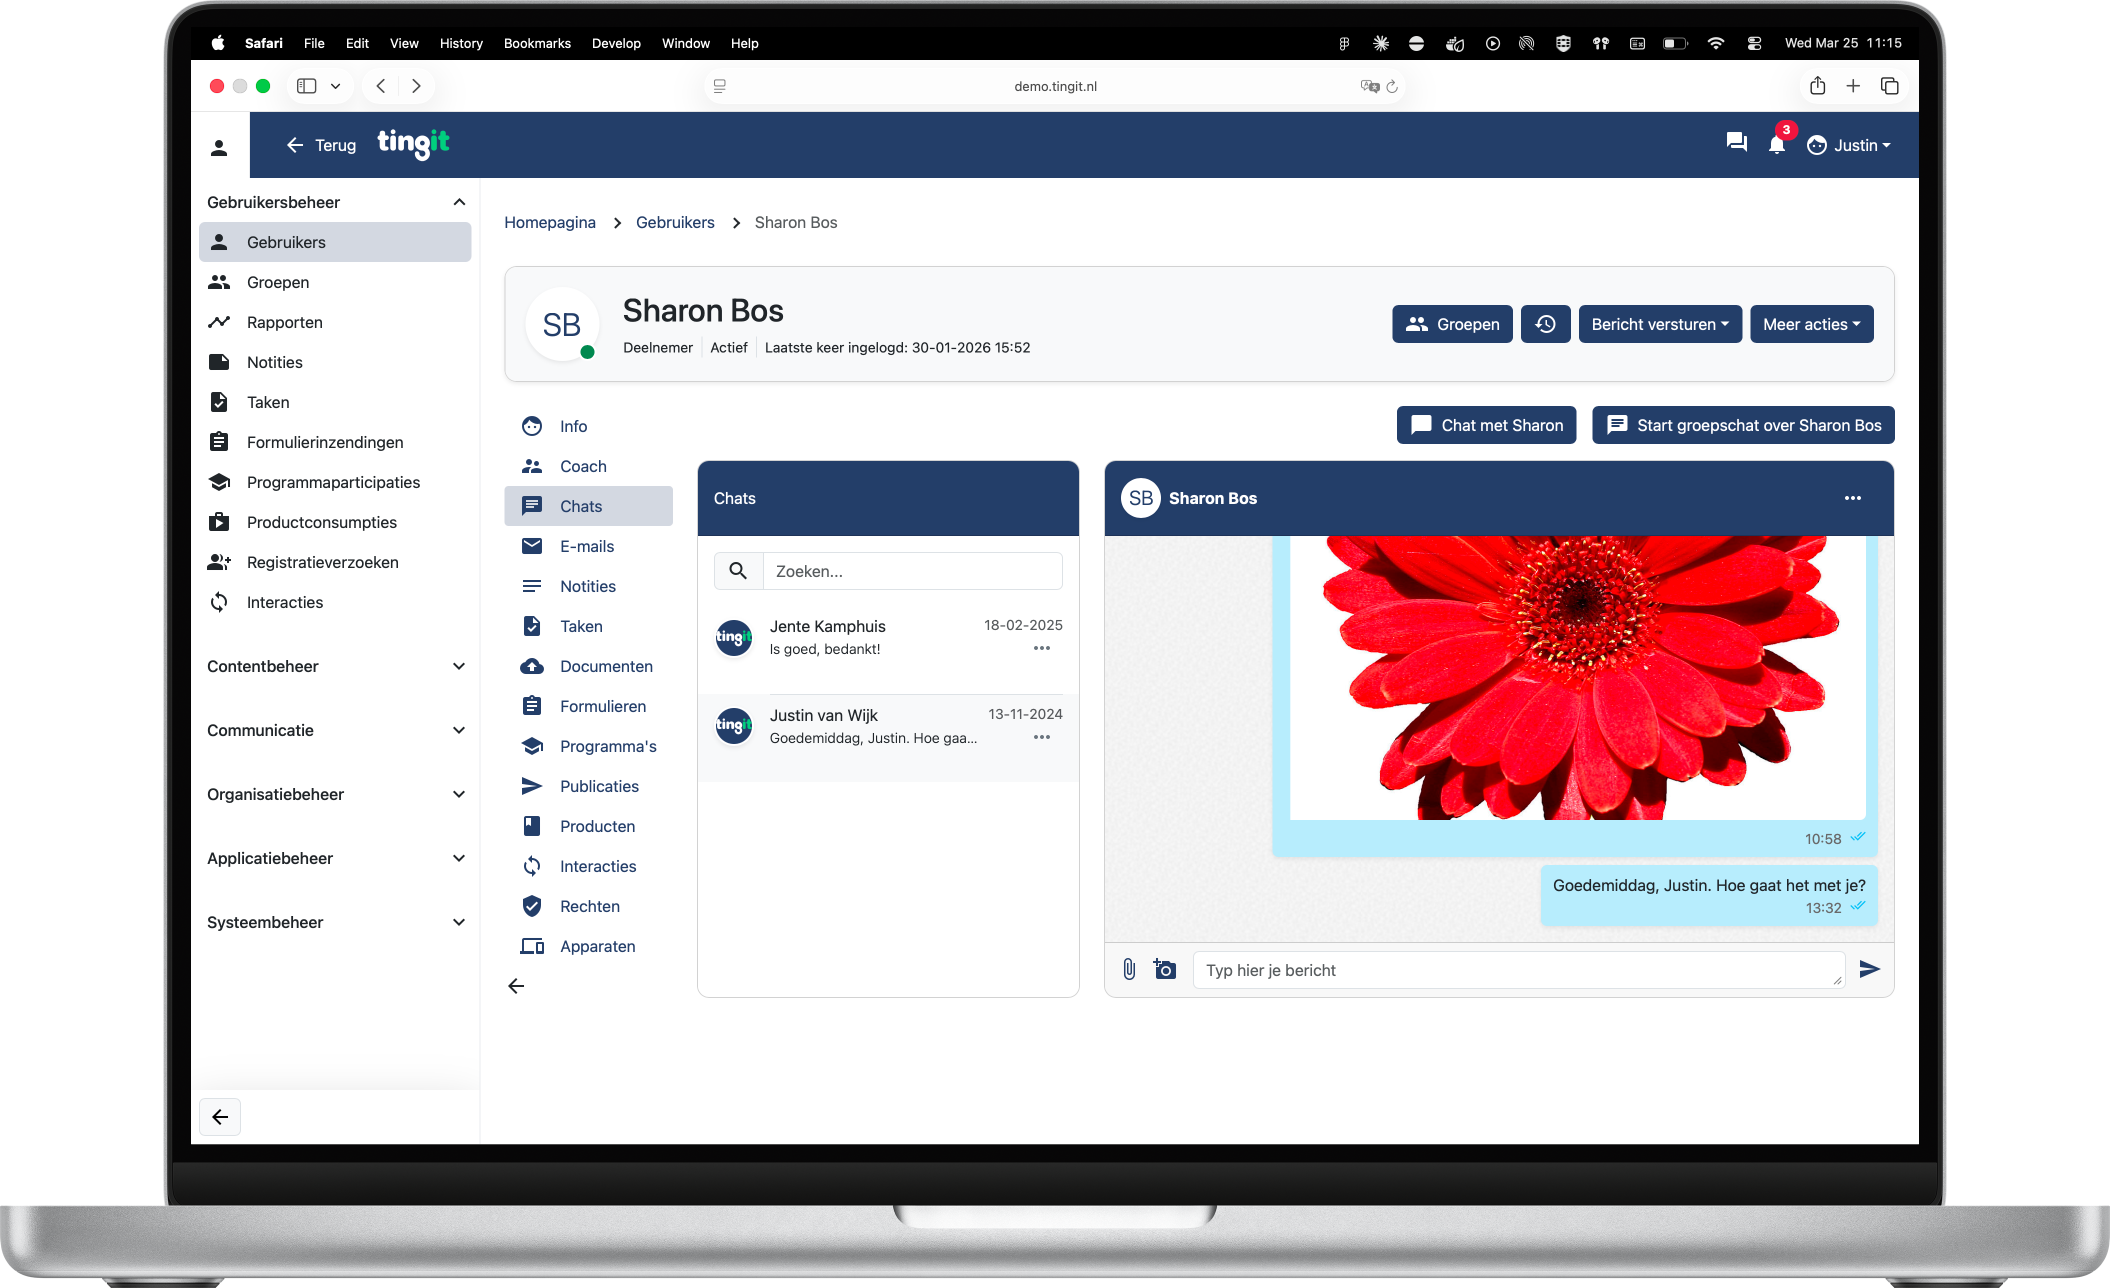Show Safari tab overview

coord(1889,86)
